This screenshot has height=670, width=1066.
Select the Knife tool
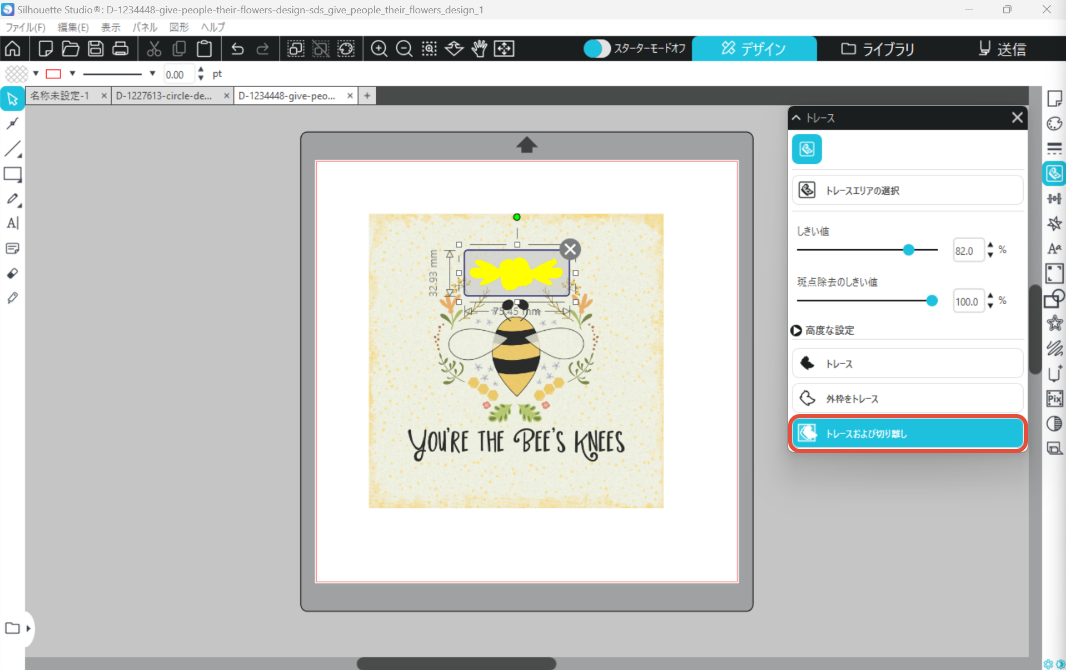tap(12, 298)
